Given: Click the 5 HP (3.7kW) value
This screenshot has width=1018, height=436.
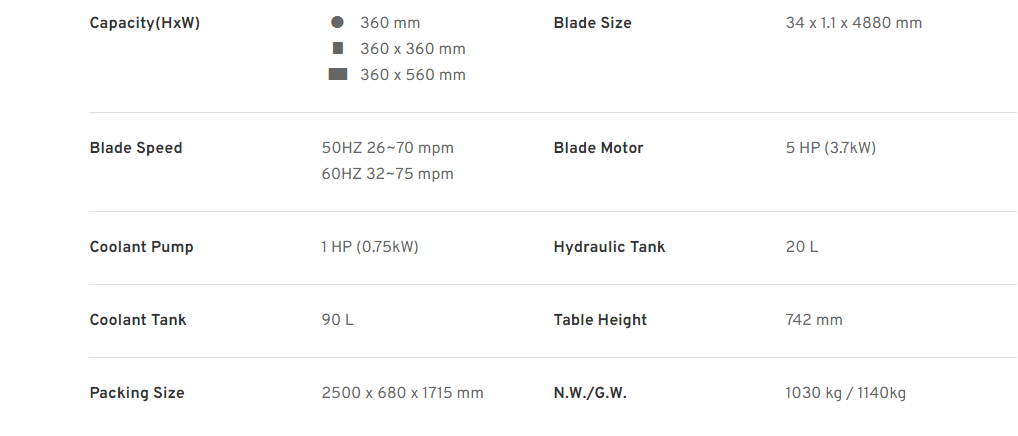Looking at the screenshot, I should (831, 148).
